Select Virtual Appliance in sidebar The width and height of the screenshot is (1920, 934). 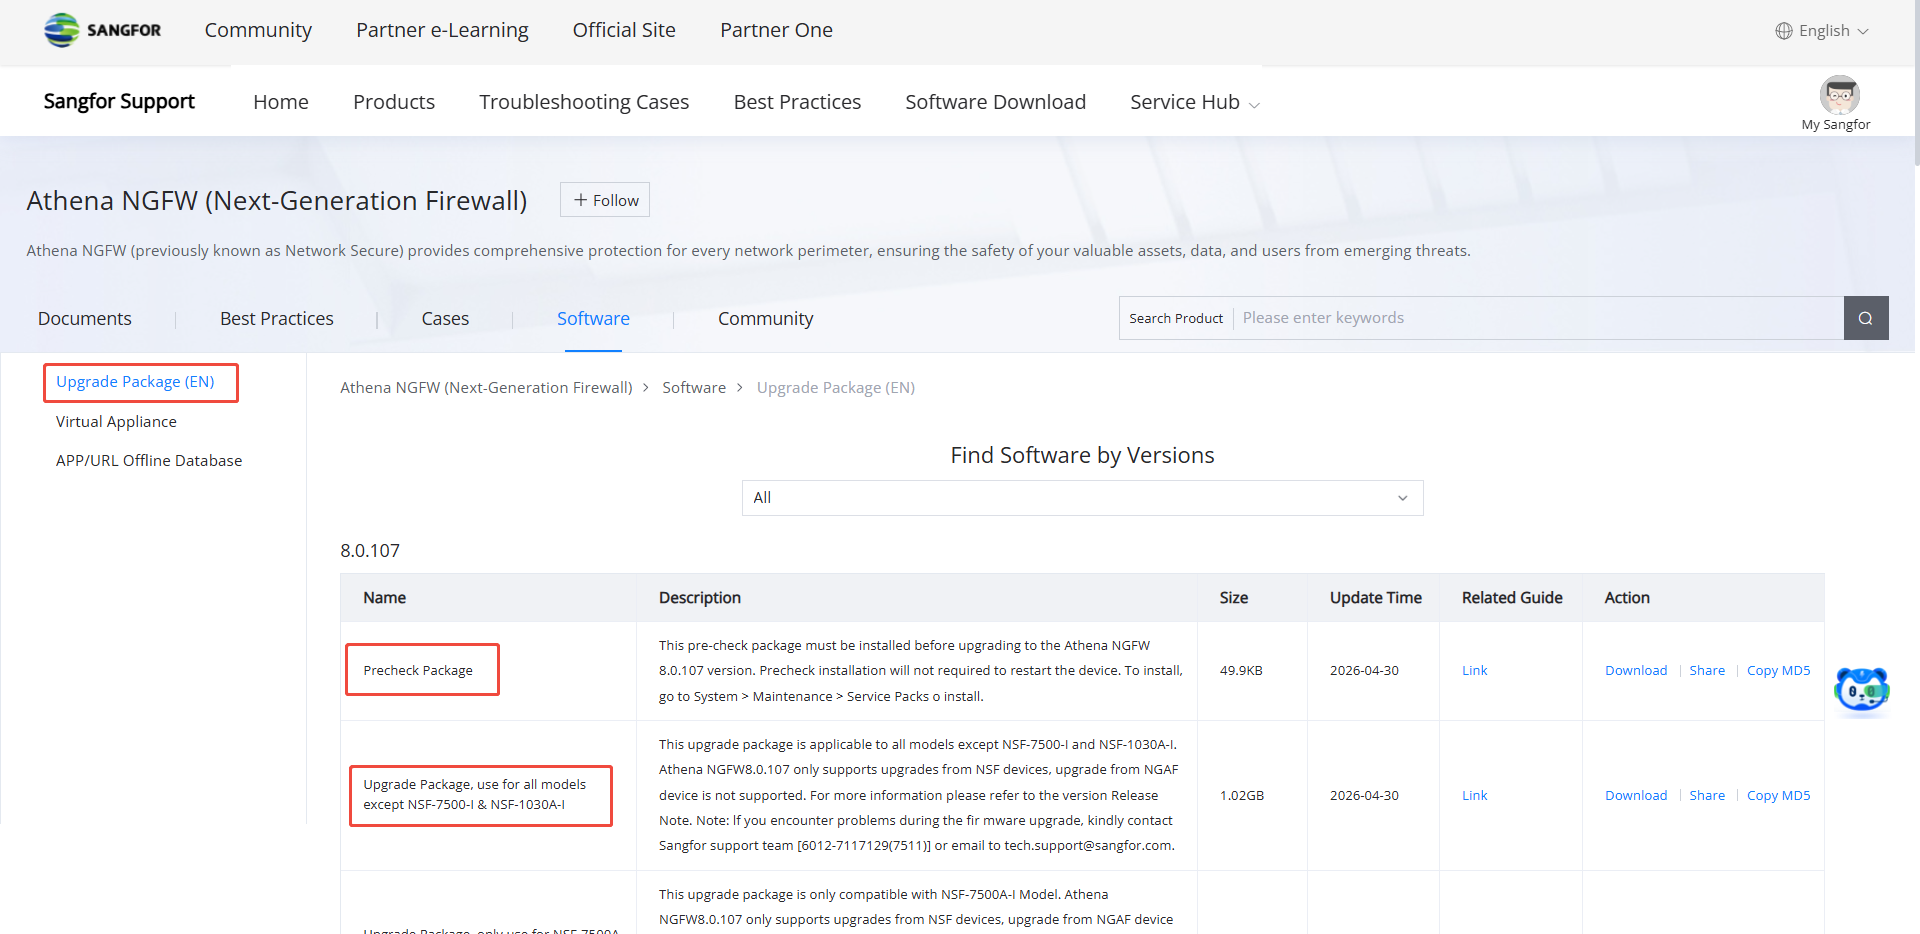click(x=116, y=422)
